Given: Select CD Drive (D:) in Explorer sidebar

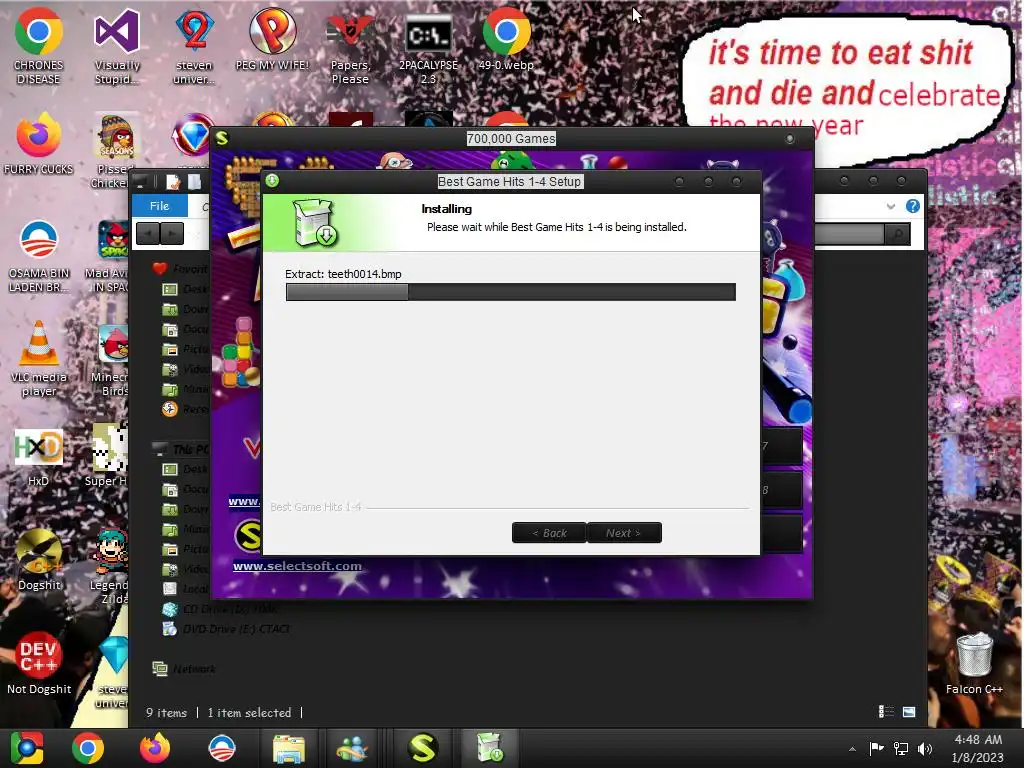Looking at the screenshot, I should click(x=219, y=609).
